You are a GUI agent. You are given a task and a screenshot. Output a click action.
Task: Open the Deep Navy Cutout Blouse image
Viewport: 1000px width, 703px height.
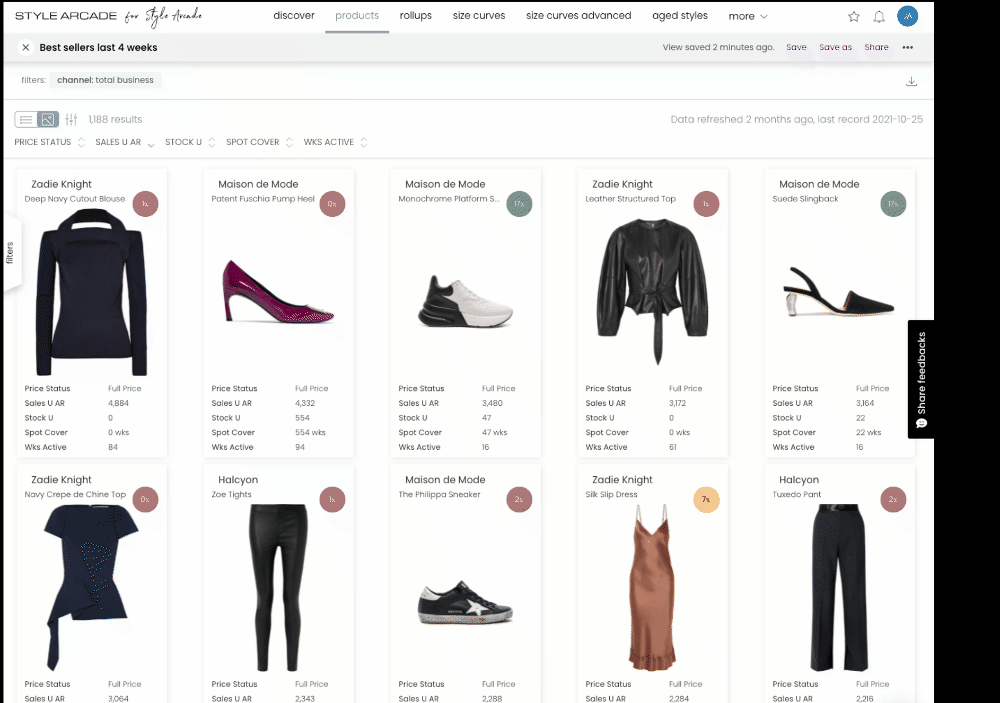(x=92, y=293)
